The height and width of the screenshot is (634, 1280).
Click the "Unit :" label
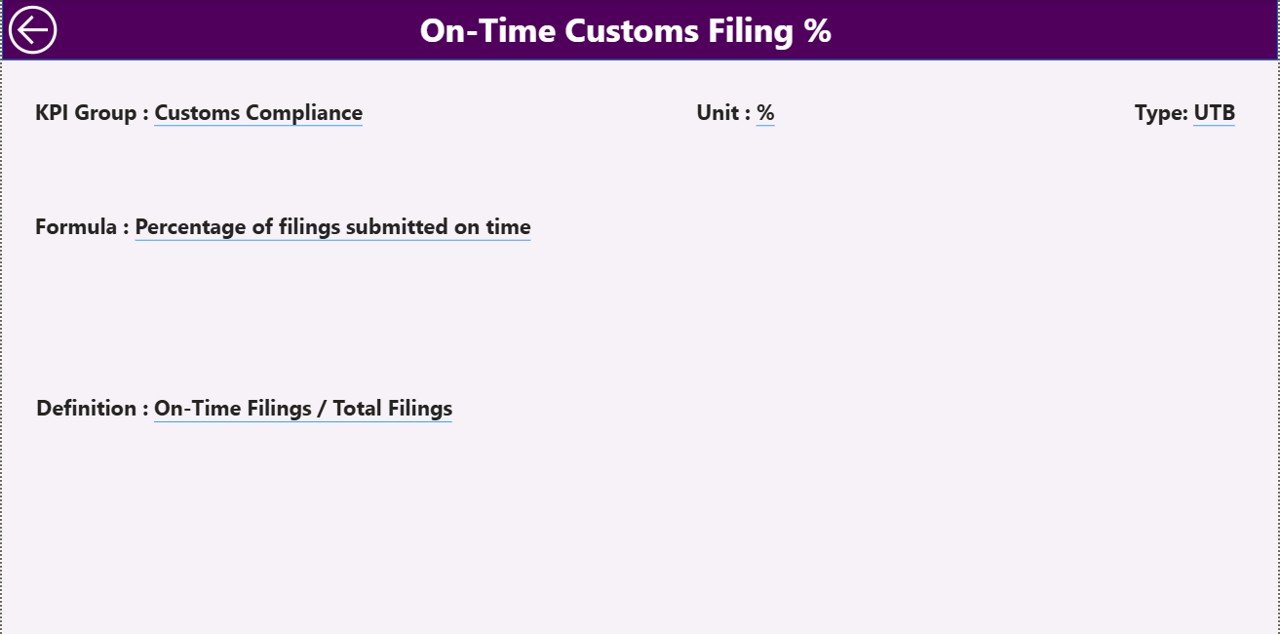click(x=723, y=113)
